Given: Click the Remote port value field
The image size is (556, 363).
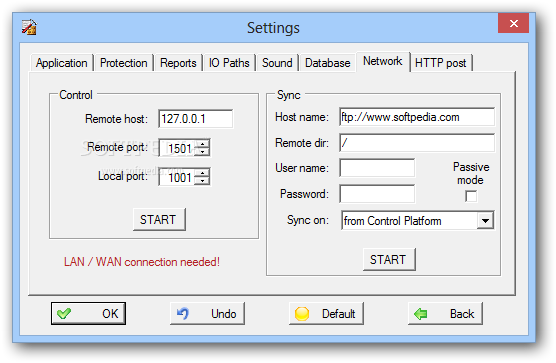Looking at the screenshot, I should click(177, 148).
